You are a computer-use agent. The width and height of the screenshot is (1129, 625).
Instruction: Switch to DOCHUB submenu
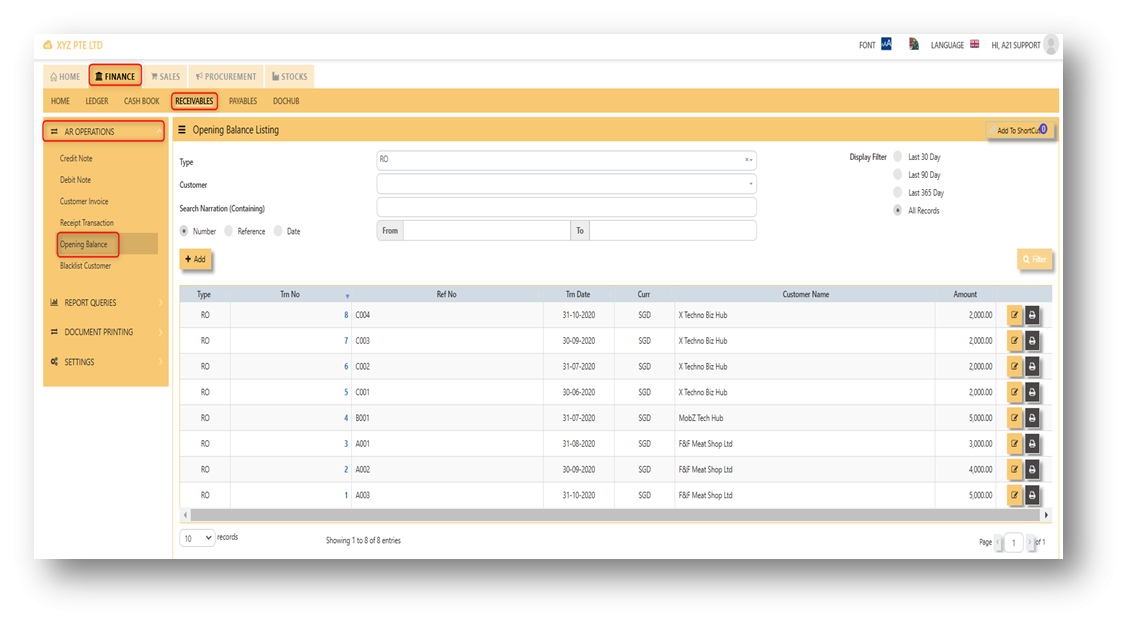286,102
